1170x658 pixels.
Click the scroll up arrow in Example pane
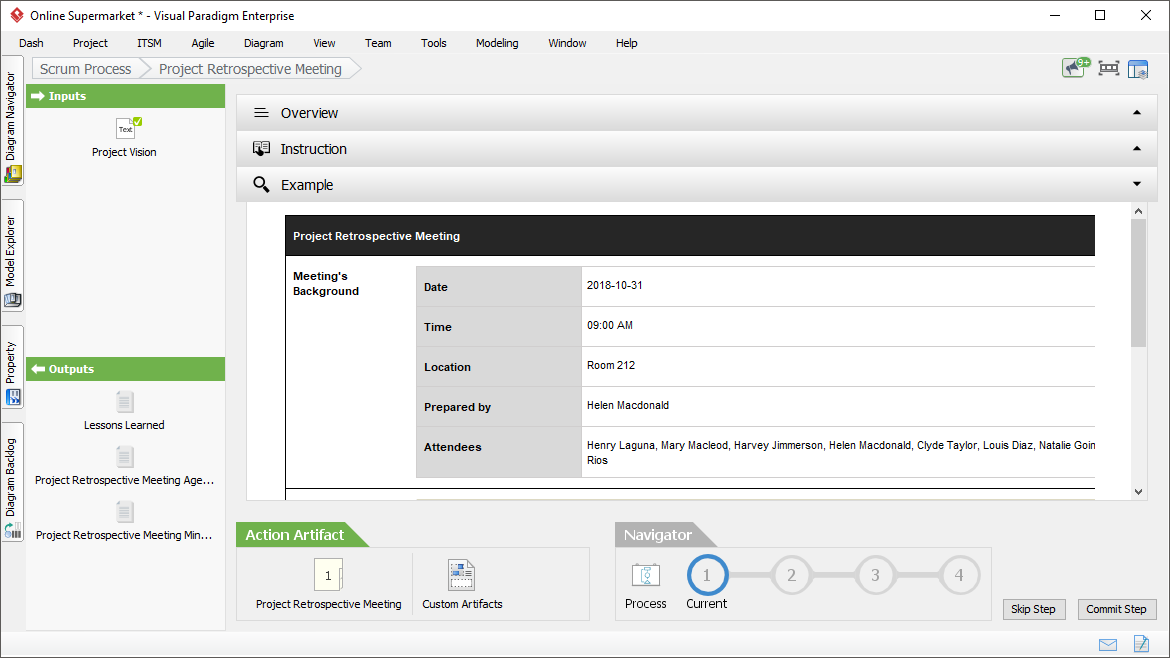1138,211
